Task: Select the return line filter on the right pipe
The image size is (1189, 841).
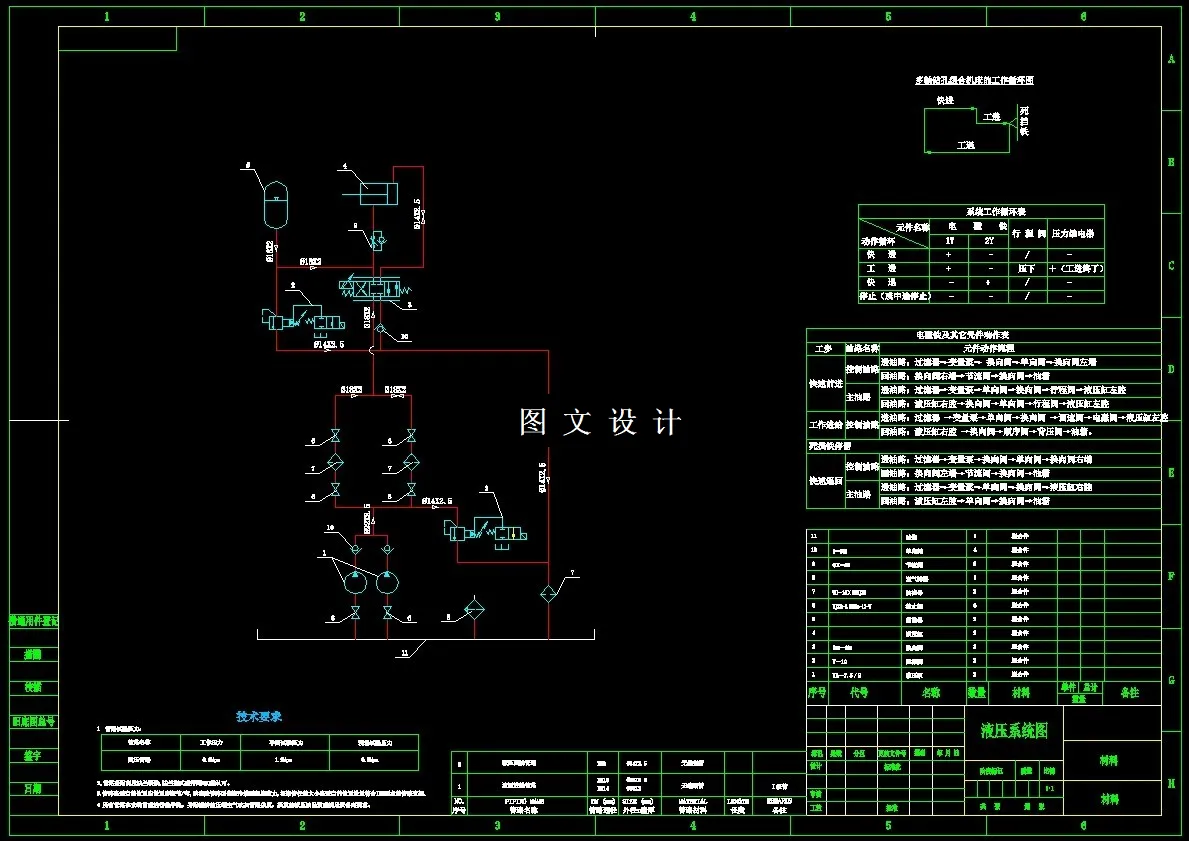Action: pos(548,593)
